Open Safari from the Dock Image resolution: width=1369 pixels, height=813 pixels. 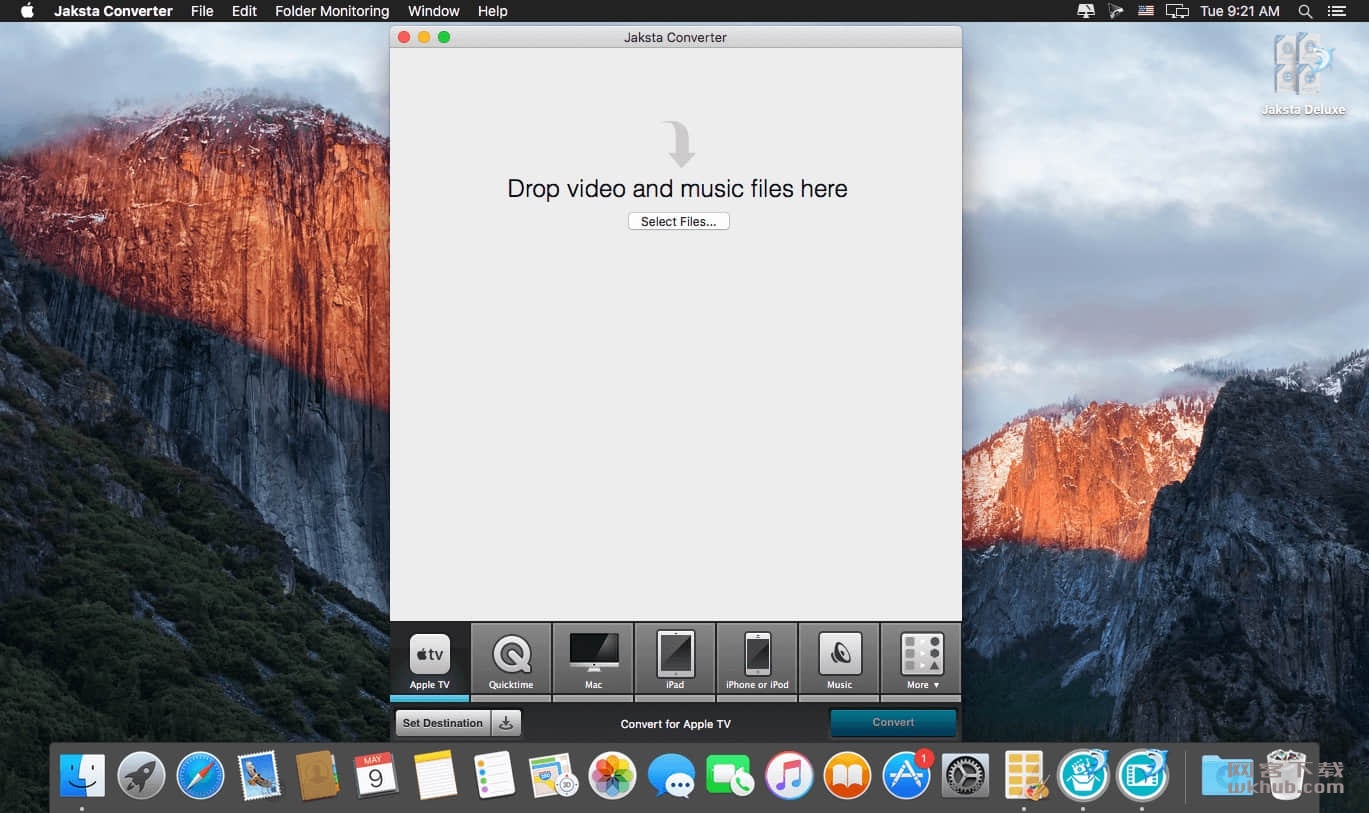coord(200,775)
